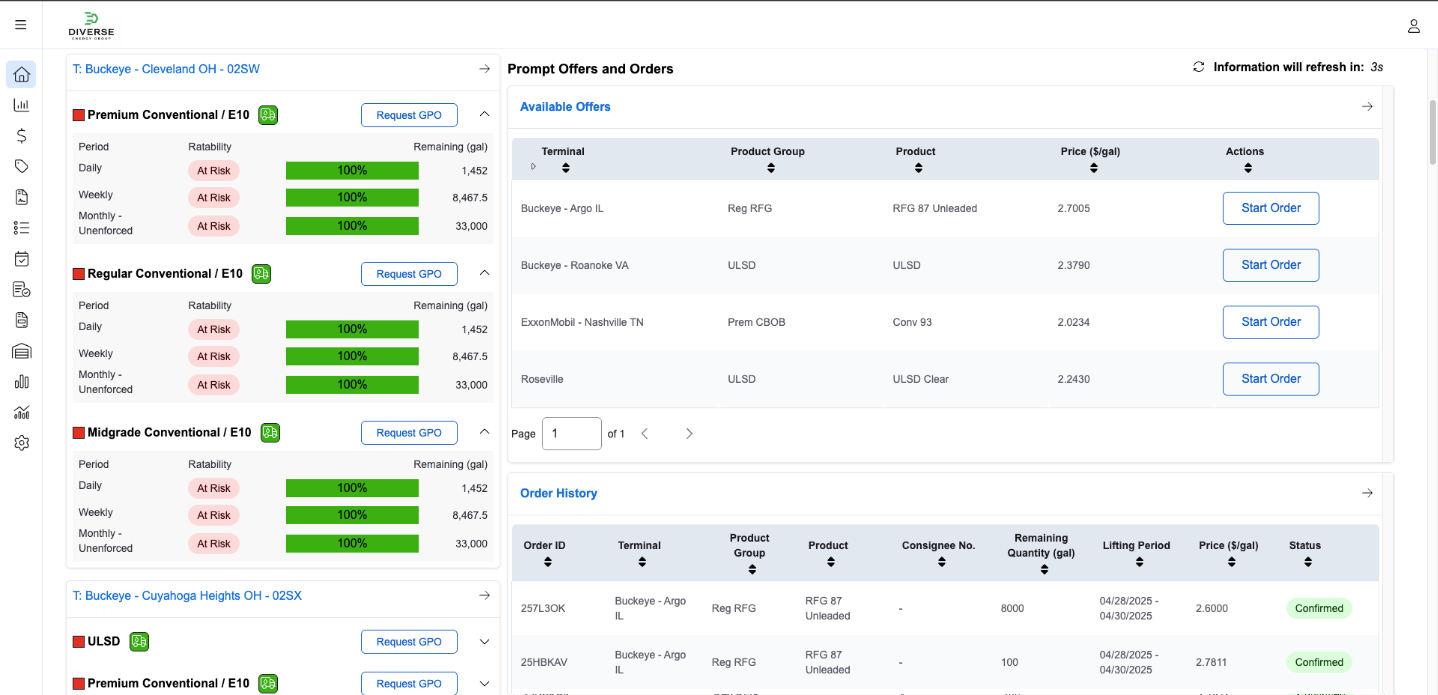Click the refresh information icon
The height and width of the screenshot is (695, 1438).
pyautogui.click(x=1198, y=67)
